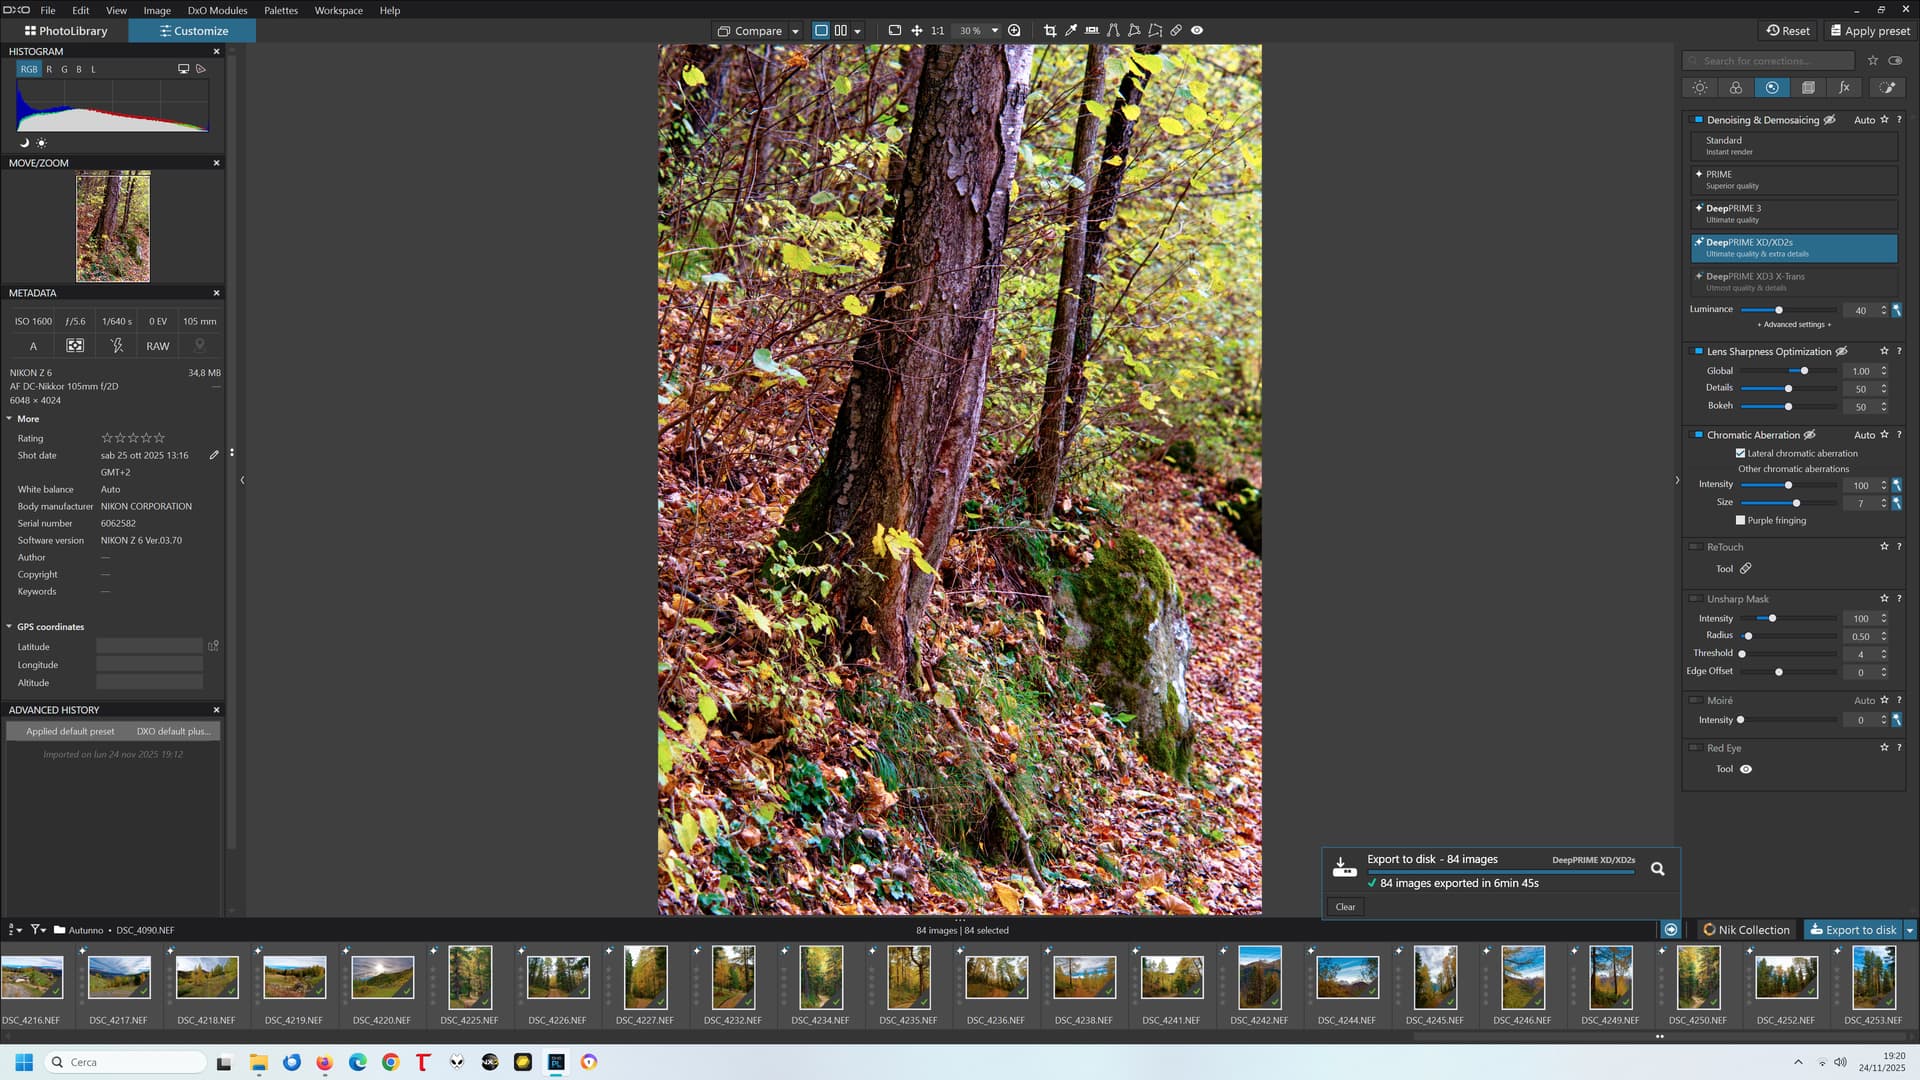Open the Color corrections tab
Image resolution: width=1920 pixels, height=1080 pixels.
tap(1735, 88)
